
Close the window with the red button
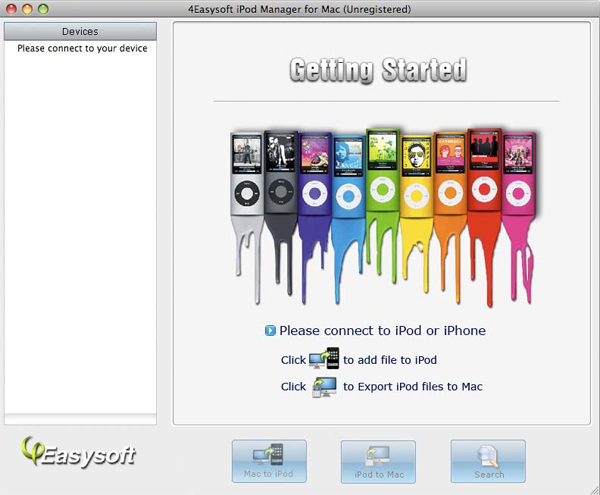[11, 9]
